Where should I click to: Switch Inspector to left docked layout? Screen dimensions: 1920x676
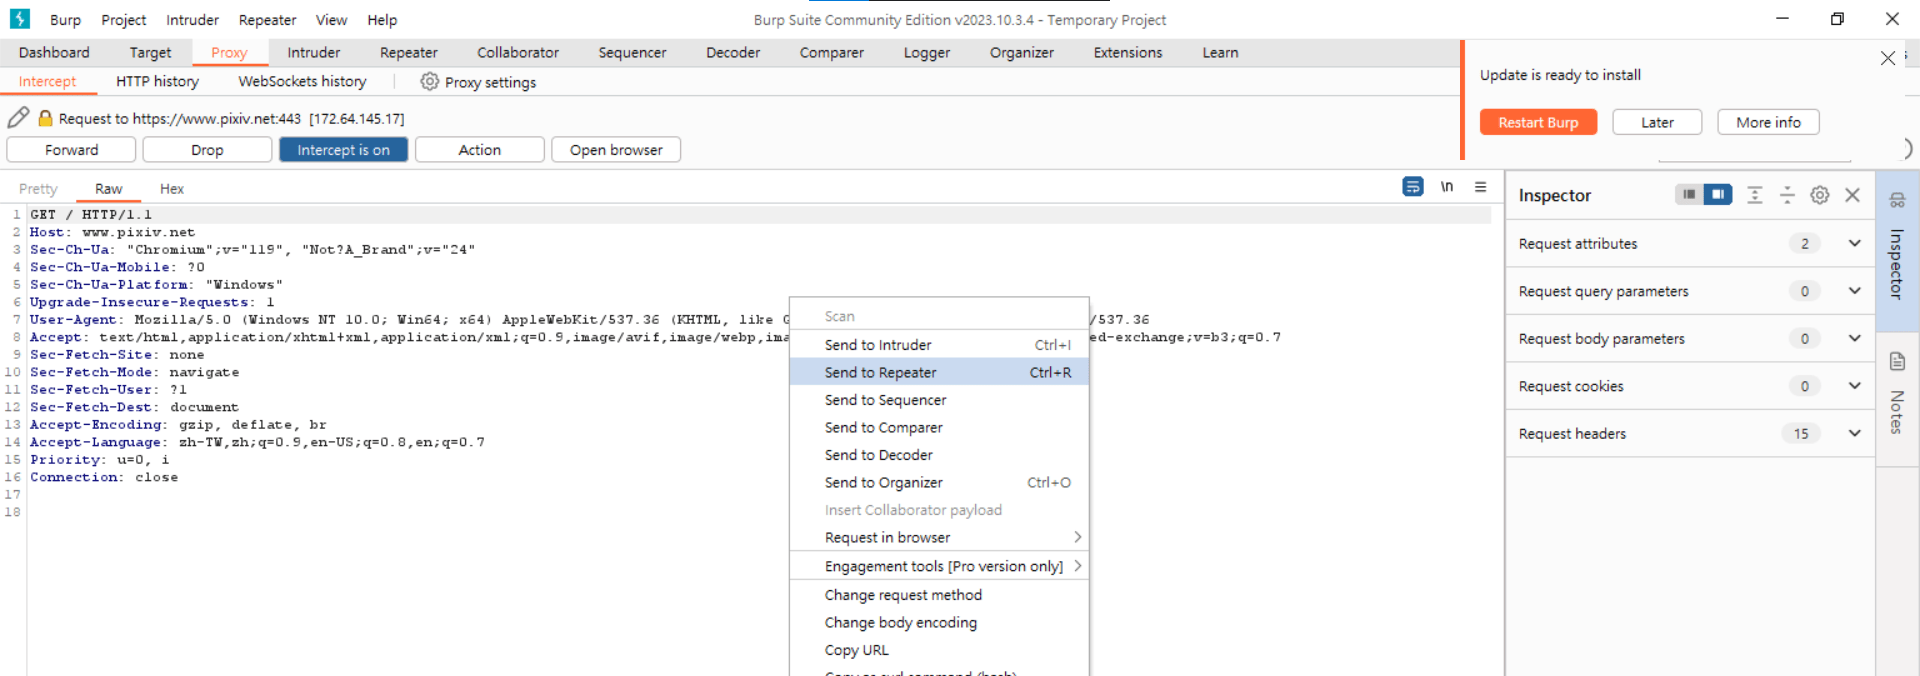(x=1689, y=195)
